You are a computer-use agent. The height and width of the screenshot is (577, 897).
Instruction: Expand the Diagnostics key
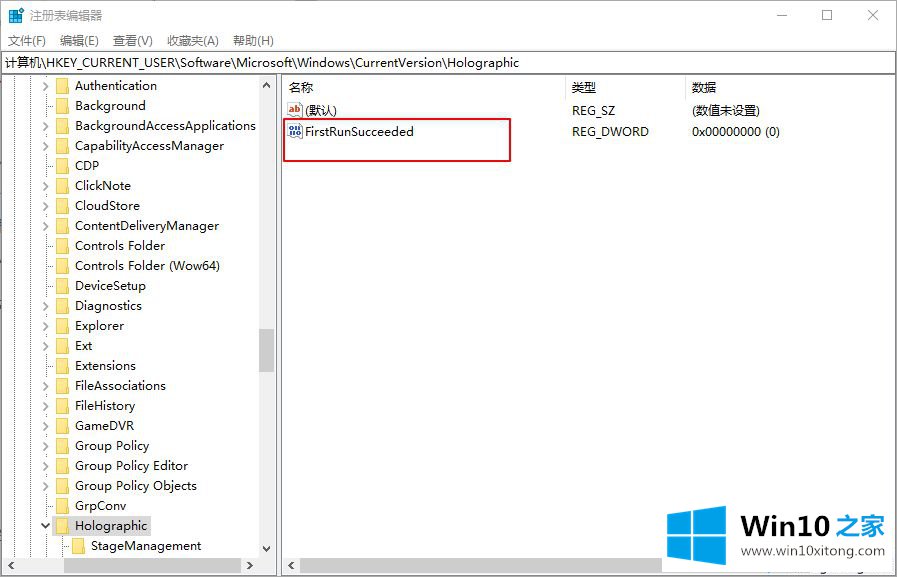pyautogui.click(x=45, y=307)
